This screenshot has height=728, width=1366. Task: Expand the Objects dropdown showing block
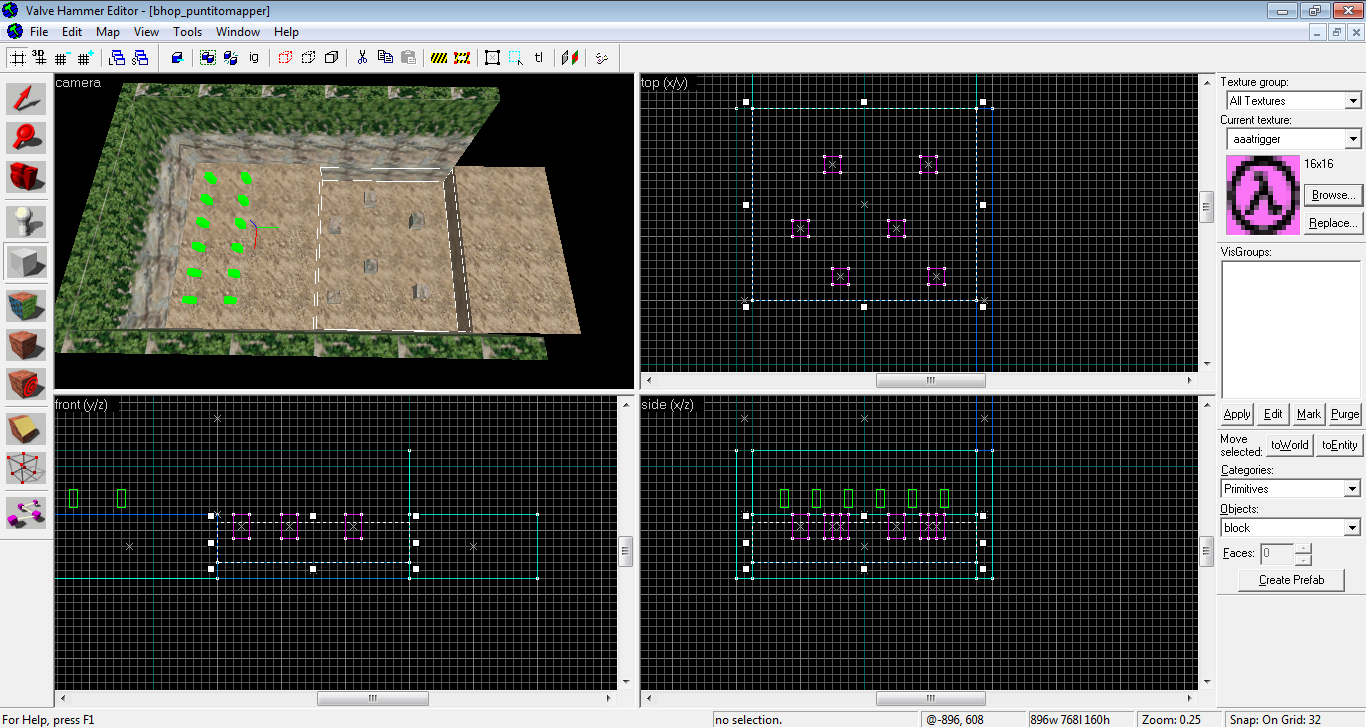pos(1353,527)
